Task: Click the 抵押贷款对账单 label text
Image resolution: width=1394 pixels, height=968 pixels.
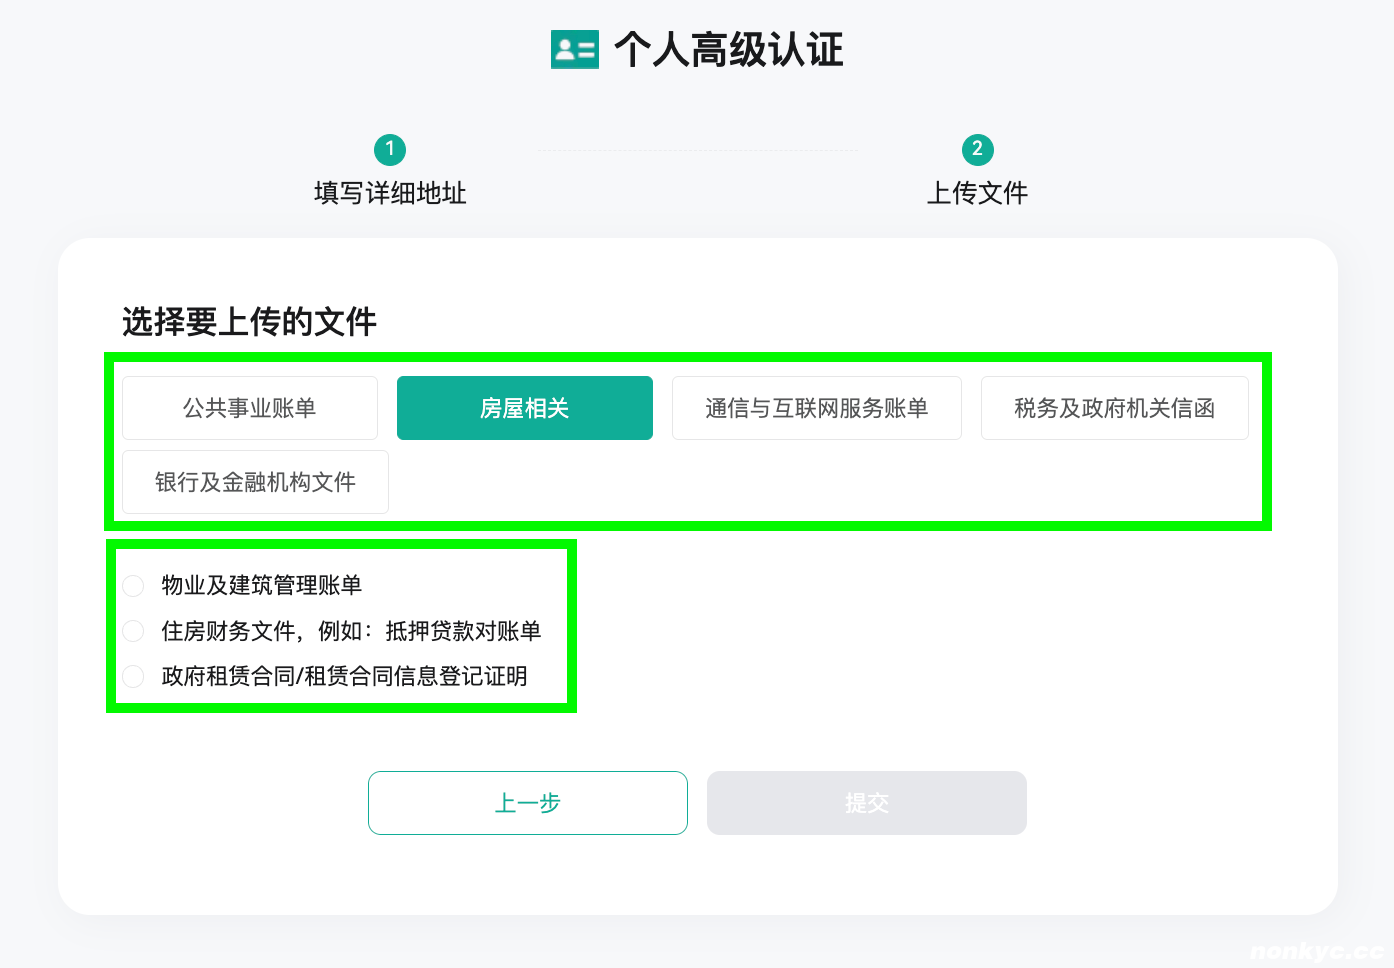Action: (463, 631)
